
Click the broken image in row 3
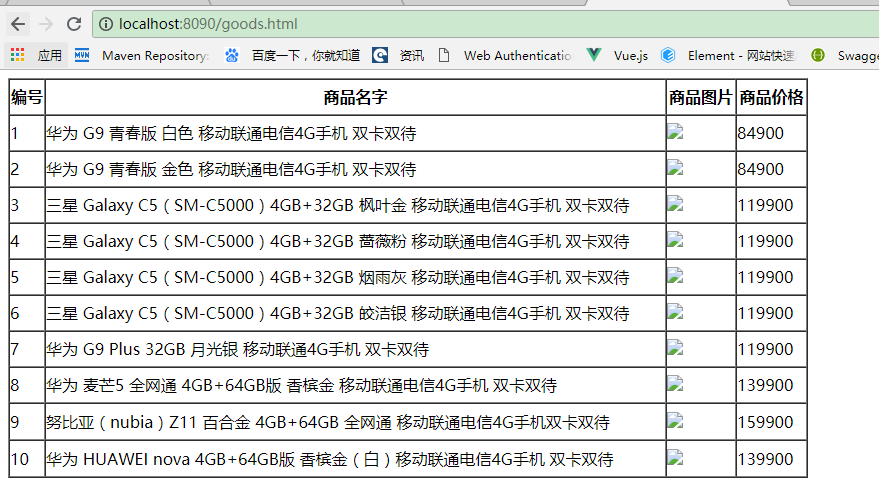click(675, 203)
